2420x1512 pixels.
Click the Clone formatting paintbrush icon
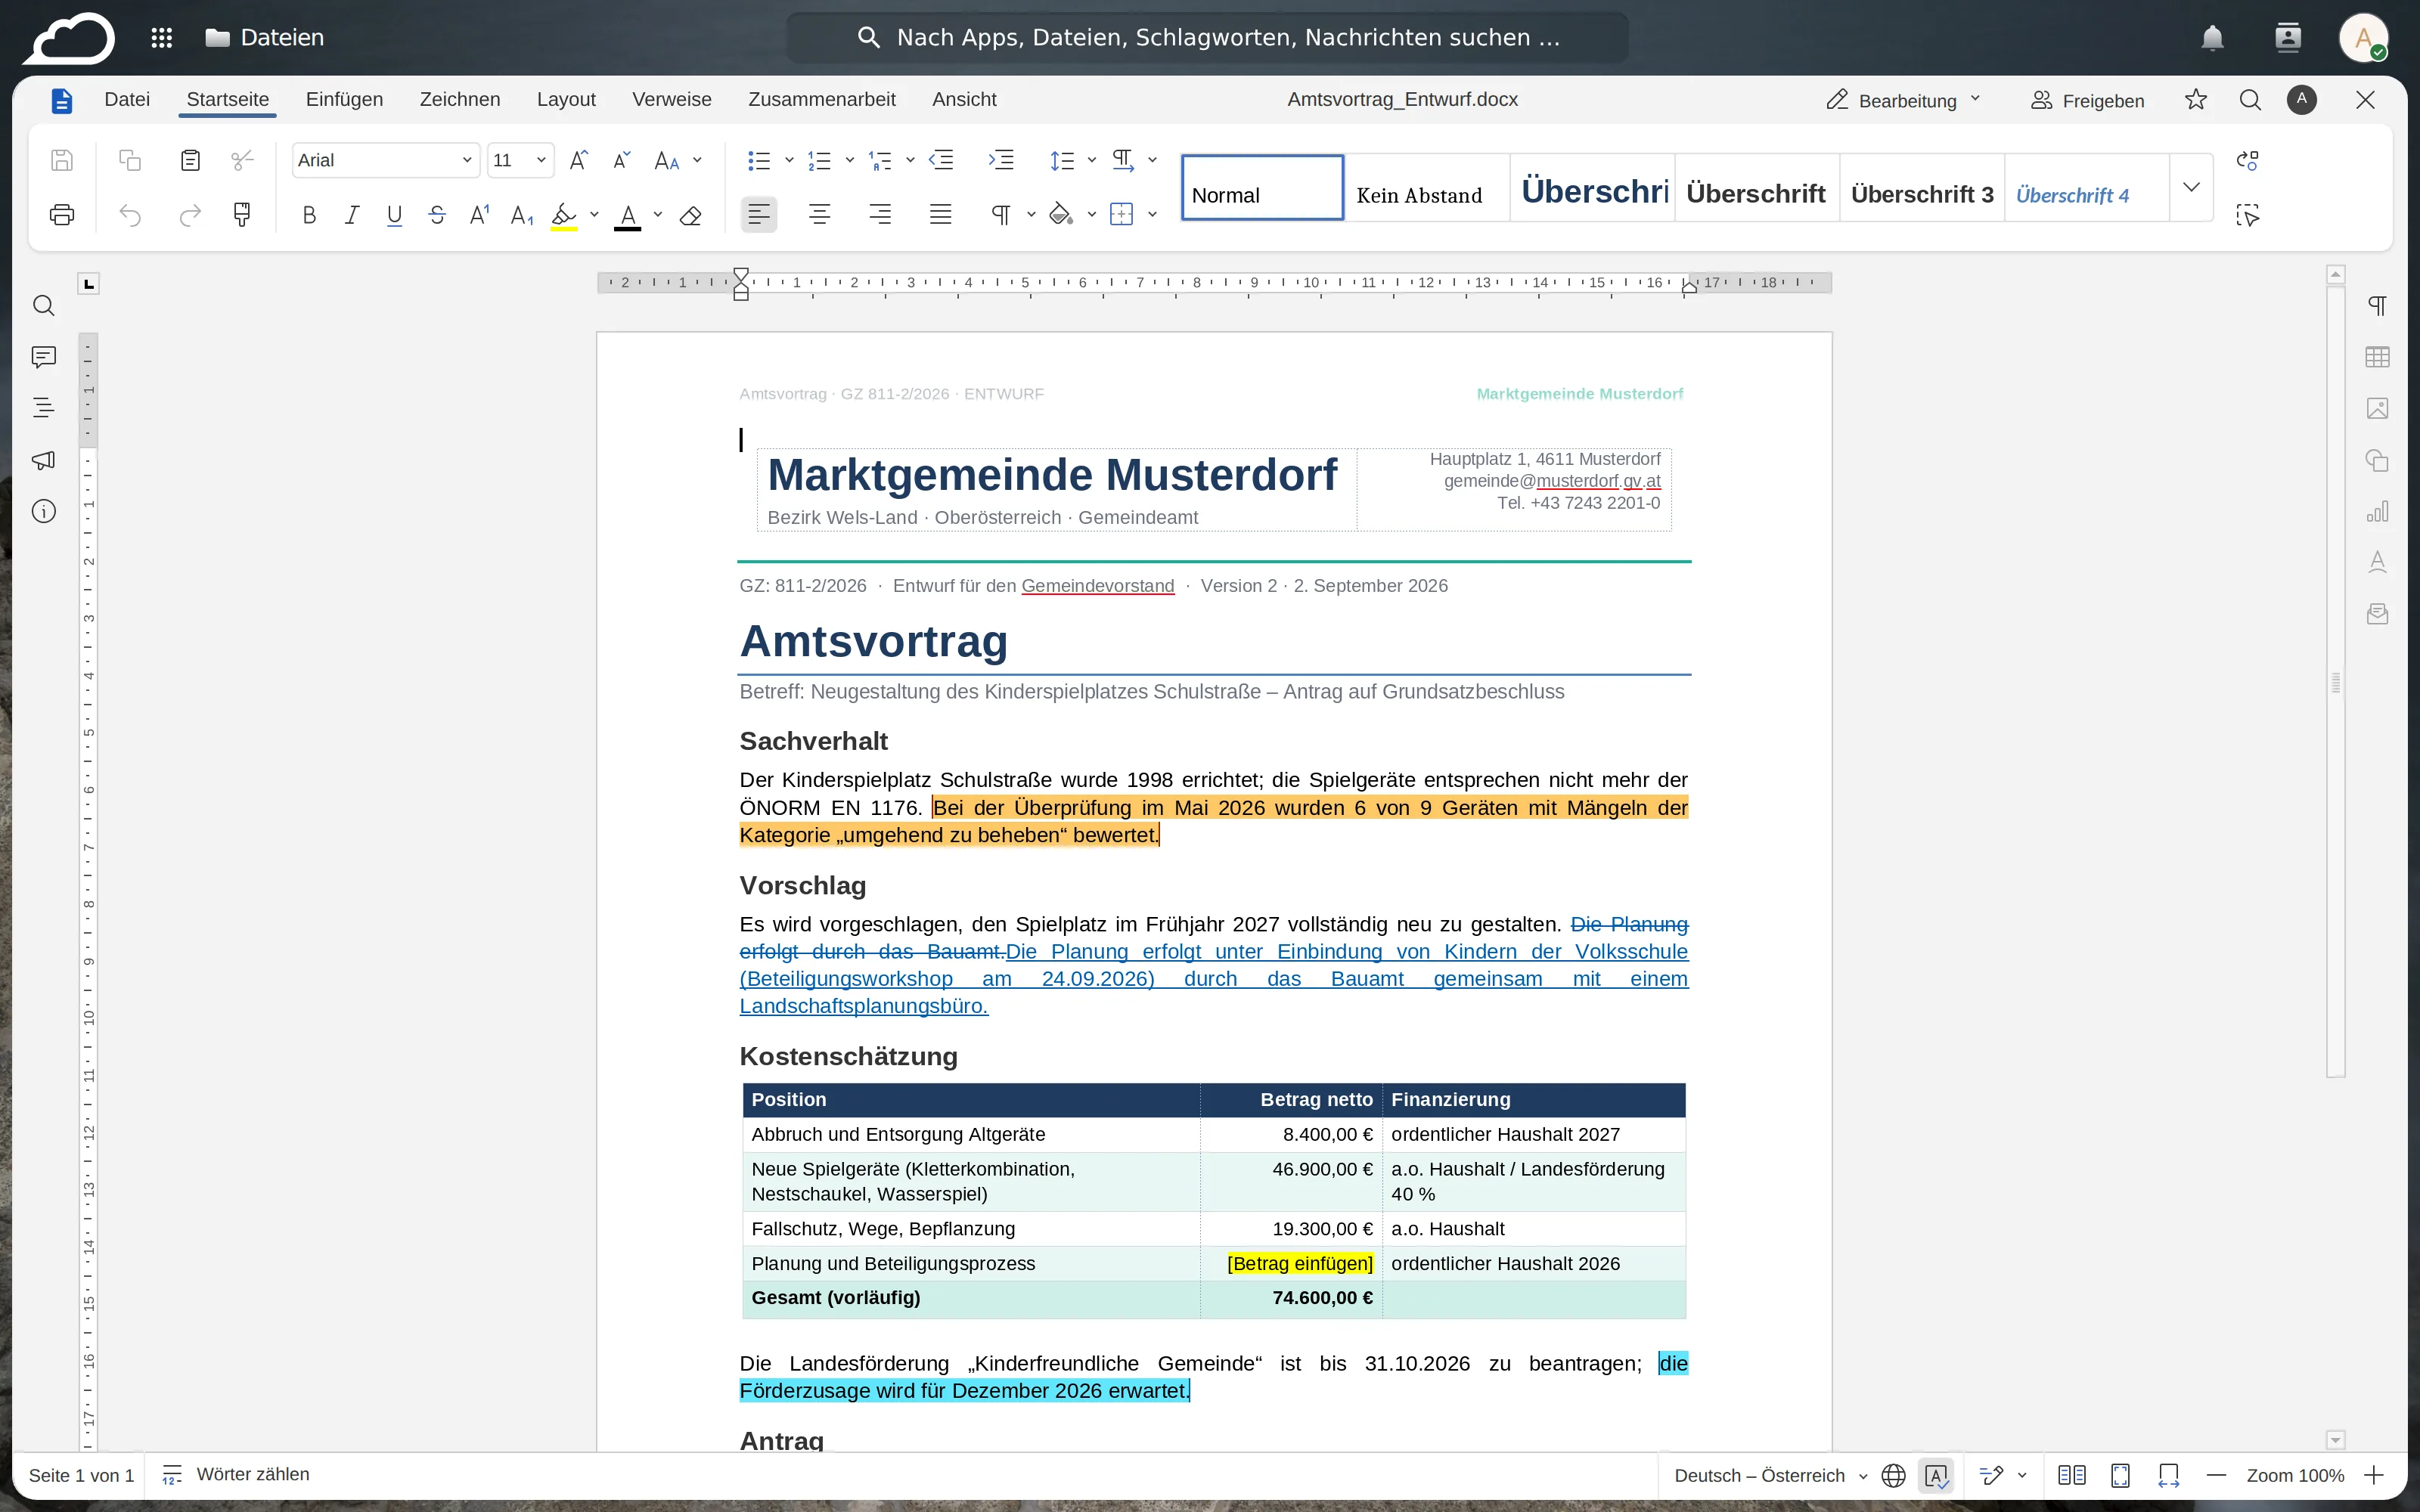242,215
